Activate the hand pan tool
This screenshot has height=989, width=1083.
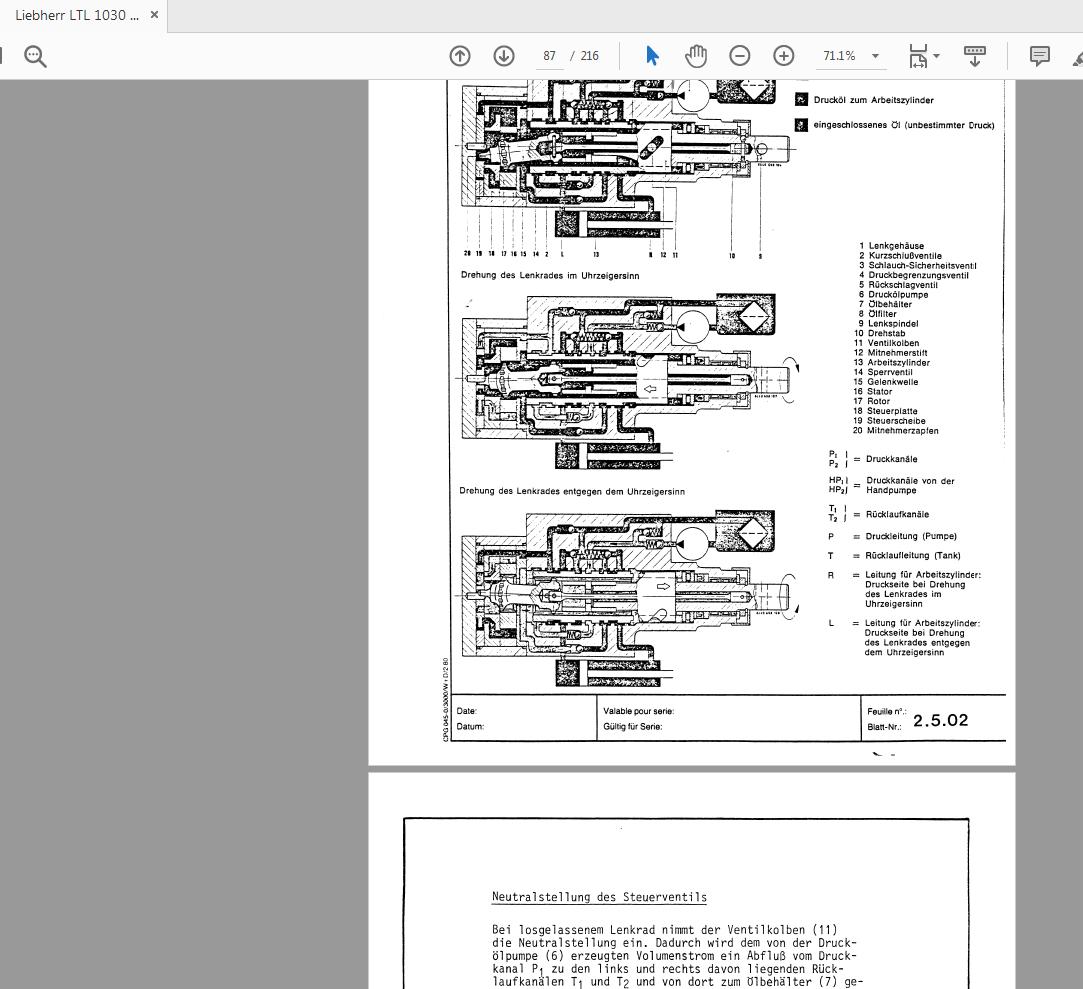click(696, 56)
